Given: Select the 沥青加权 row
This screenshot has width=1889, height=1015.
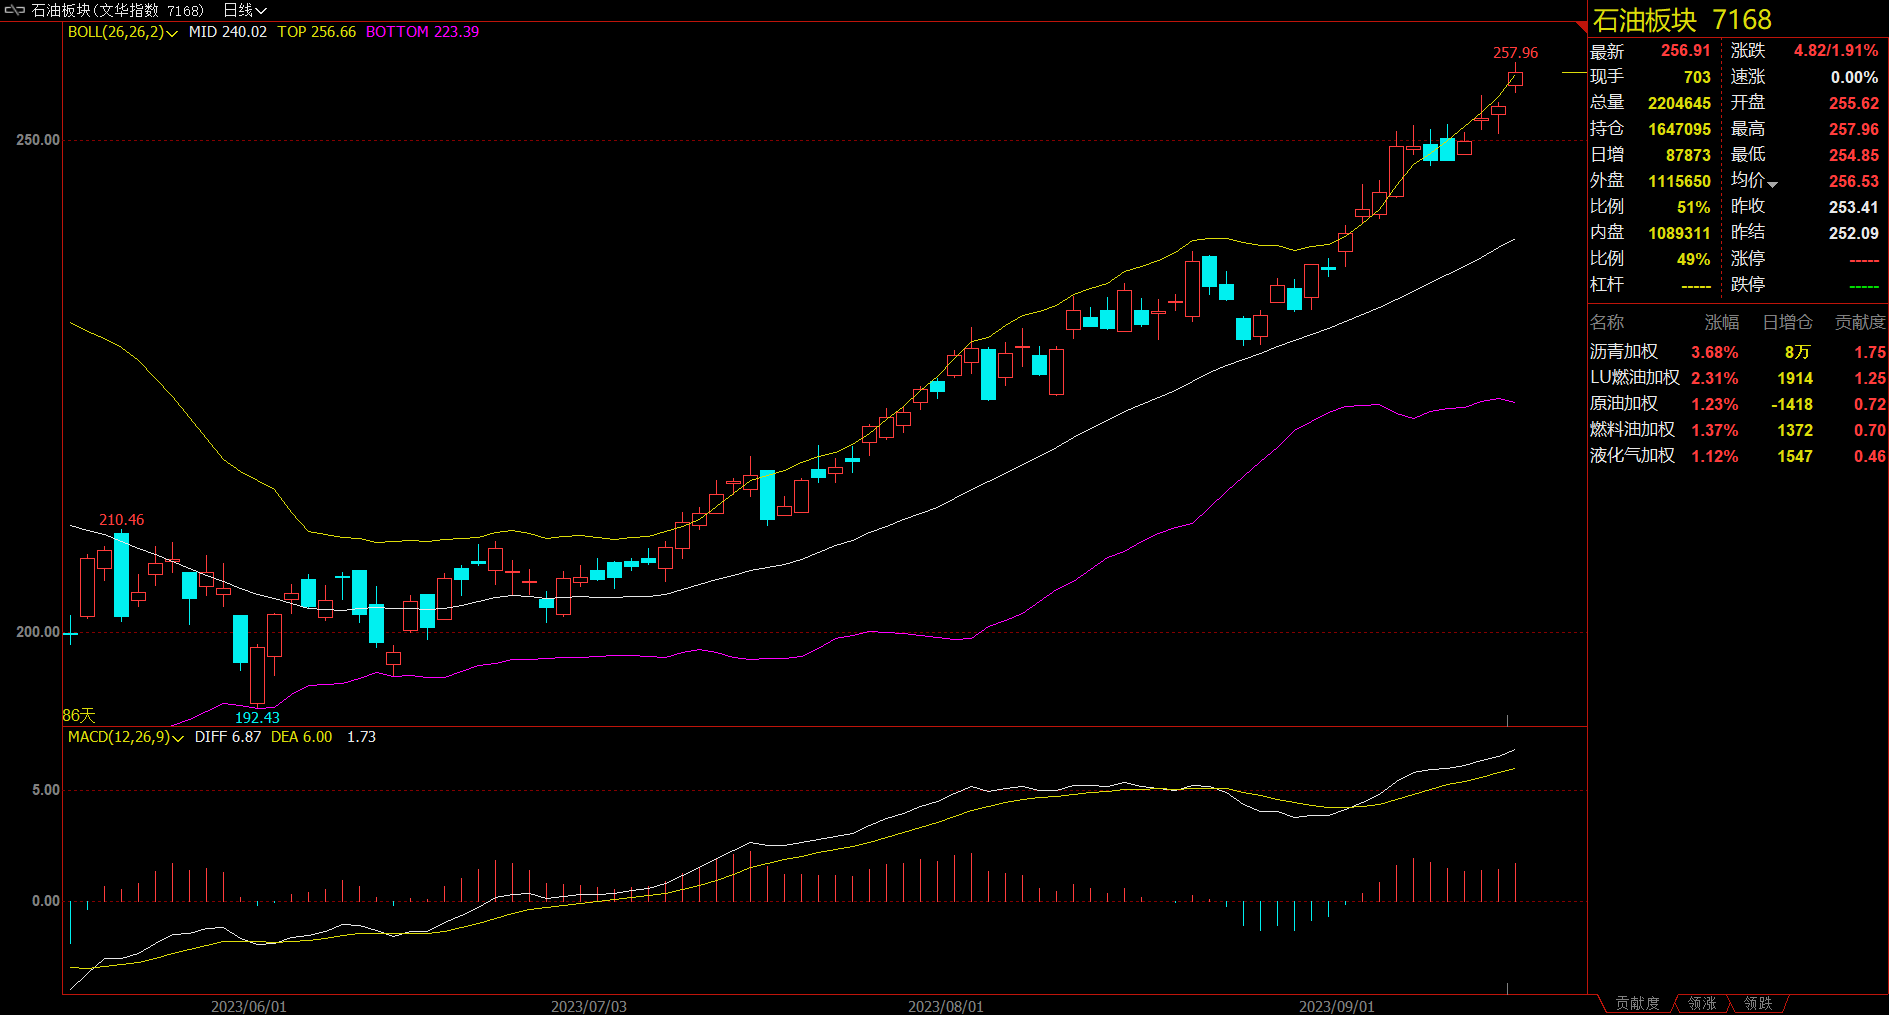Looking at the screenshot, I should [x=1738, y=352].
